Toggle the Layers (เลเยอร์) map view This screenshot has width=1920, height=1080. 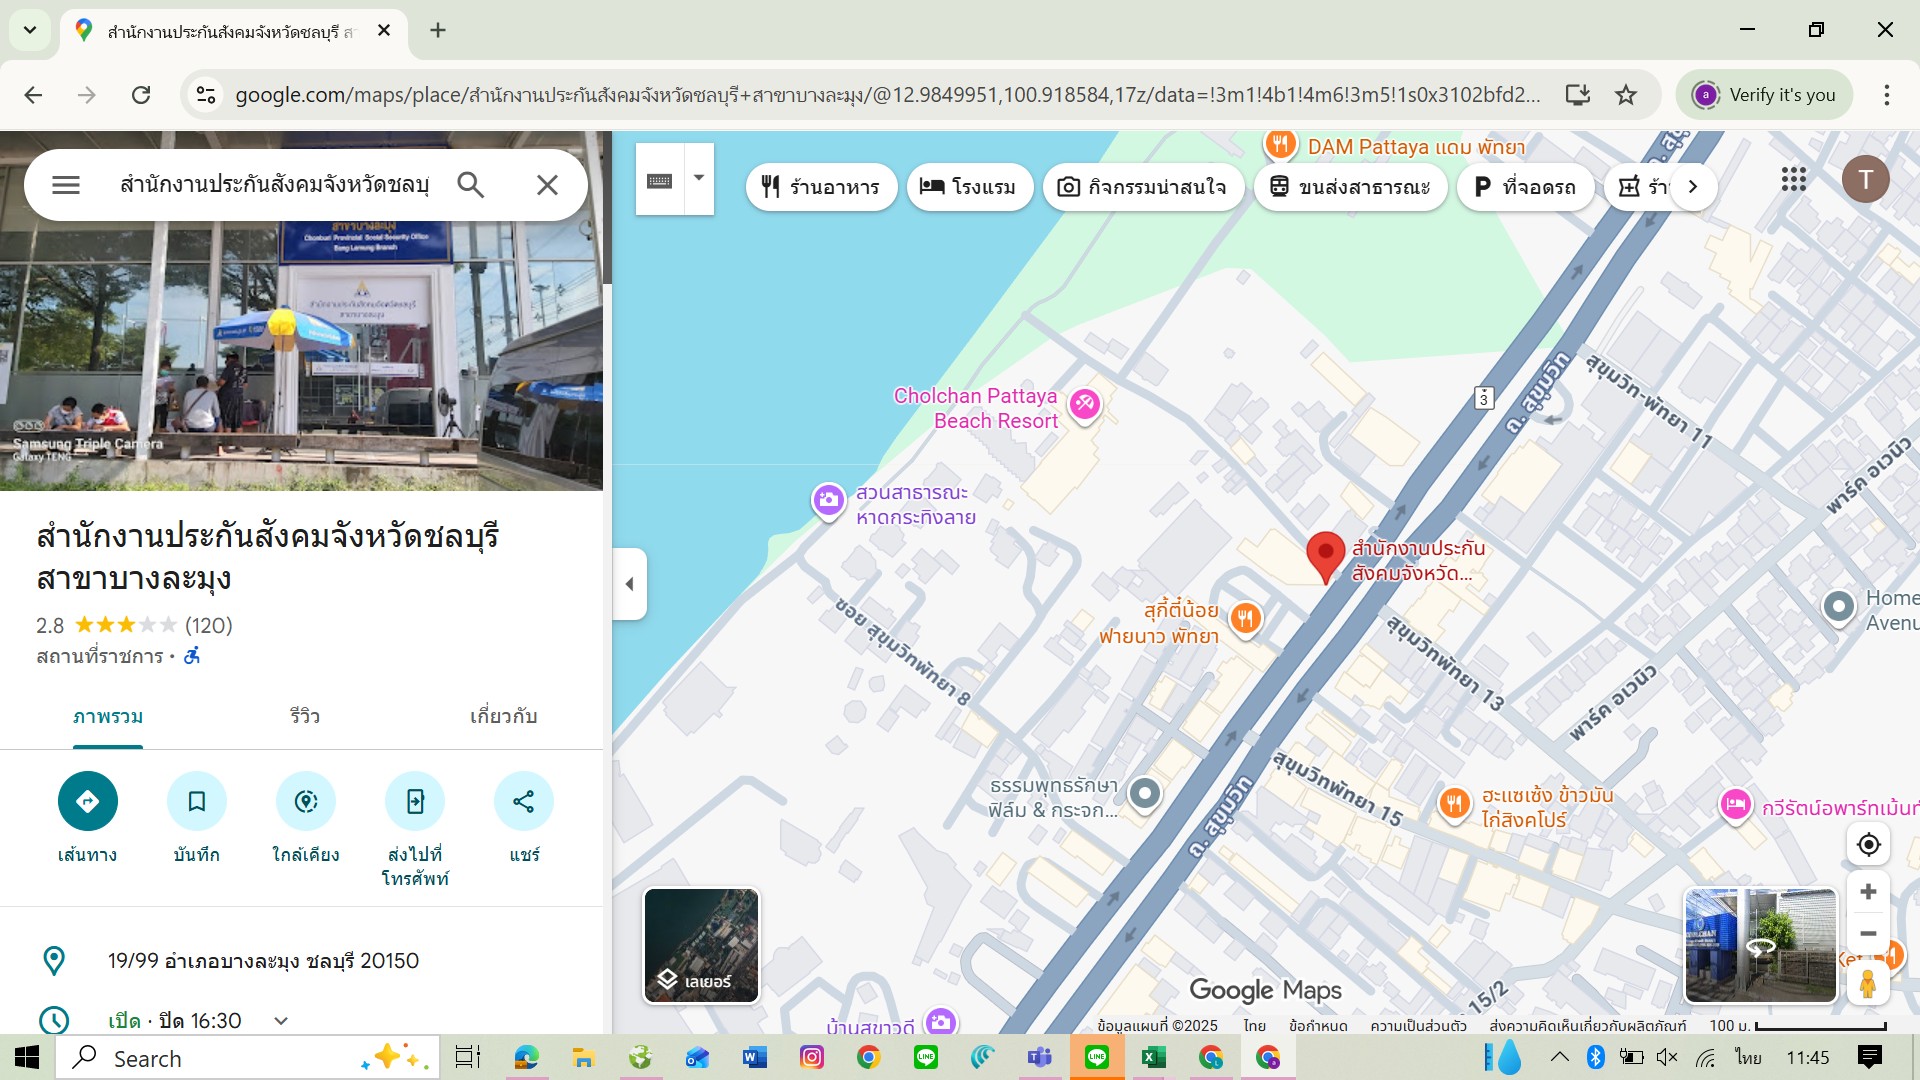(701, 945)
